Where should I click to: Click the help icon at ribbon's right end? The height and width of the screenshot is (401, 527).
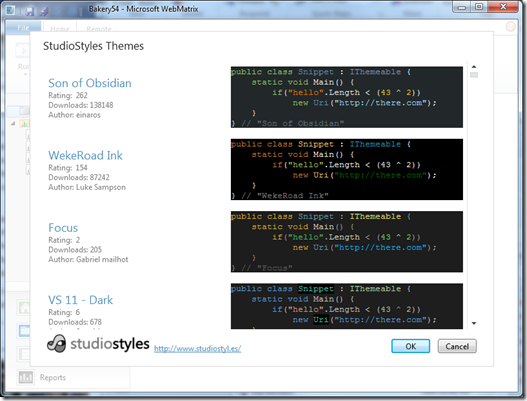point(511,27)
